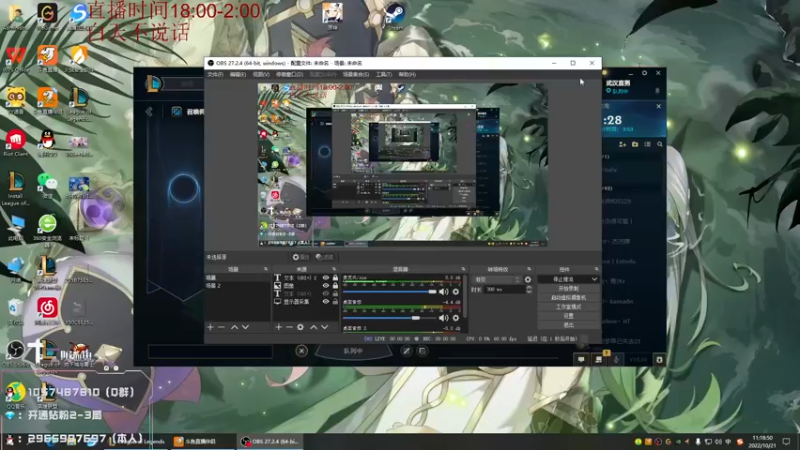This screenshot has width=800, height=450.
Task: Go back with League client chevron arrow
Action: click(x=149, y=111)
